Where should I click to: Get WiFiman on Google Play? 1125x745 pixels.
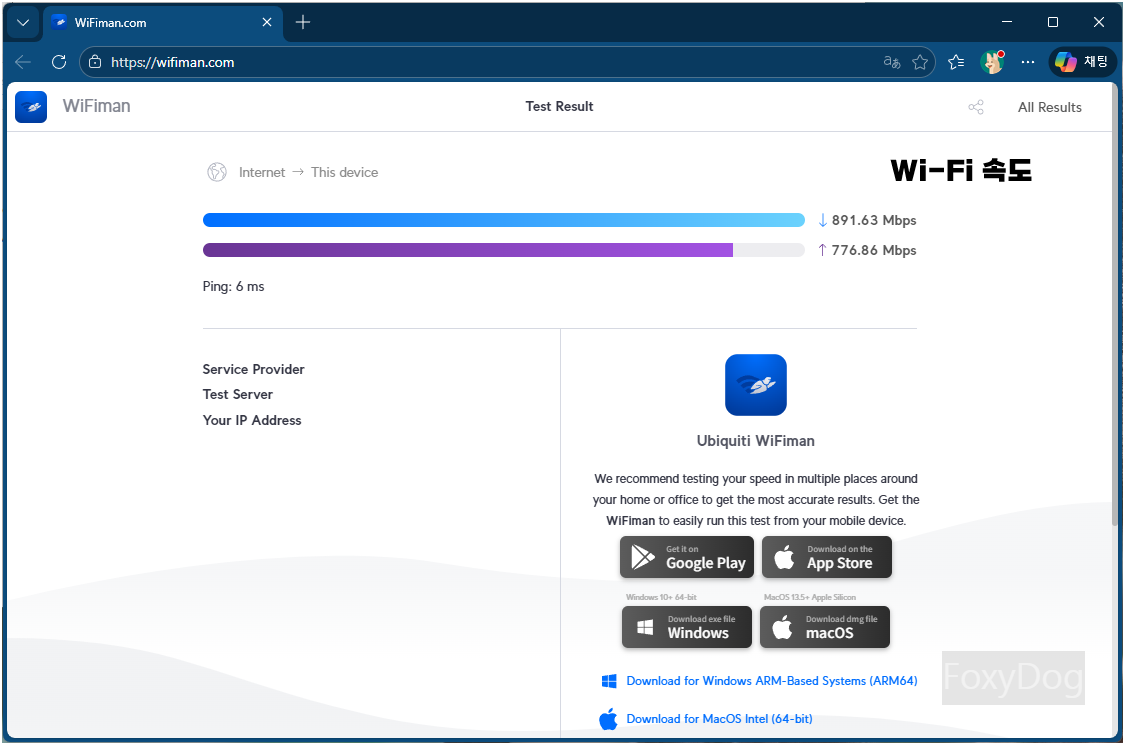[687, 557]
